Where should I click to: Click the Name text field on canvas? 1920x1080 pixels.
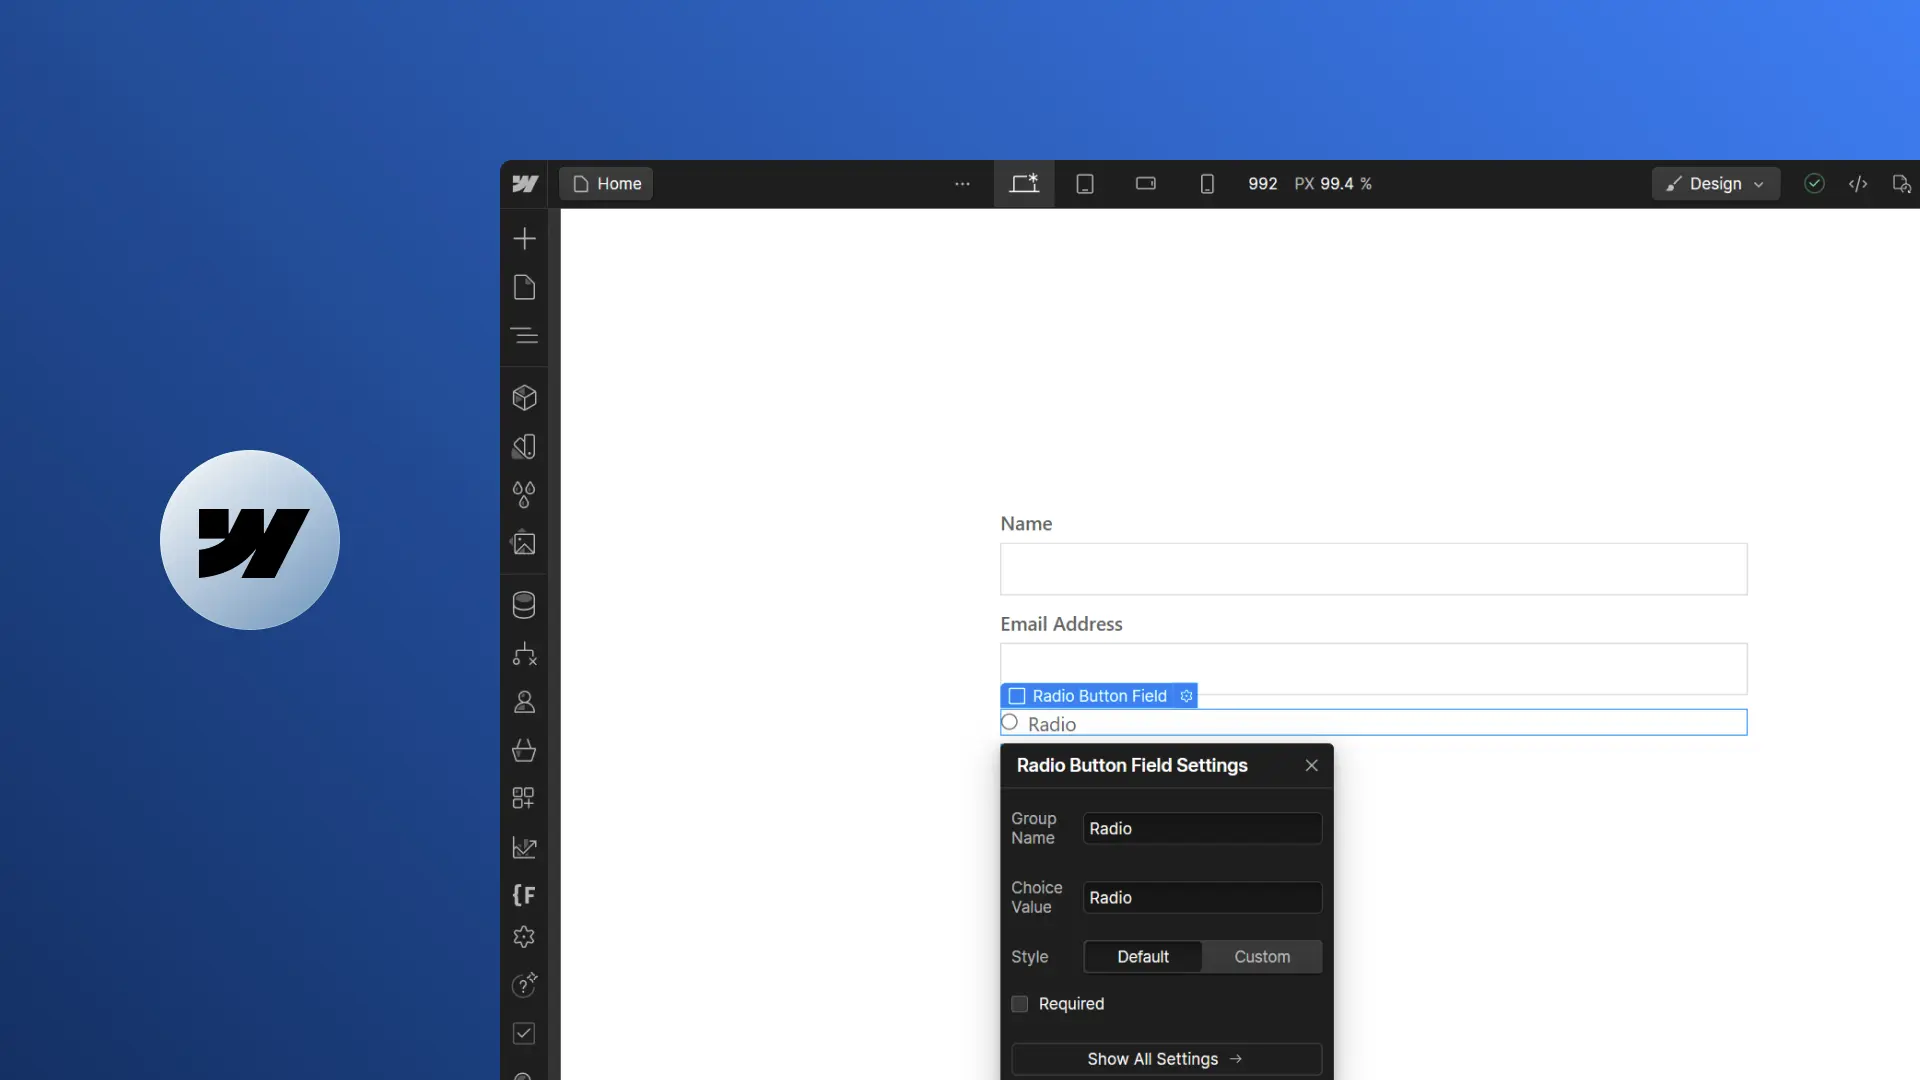point(1374,569)
